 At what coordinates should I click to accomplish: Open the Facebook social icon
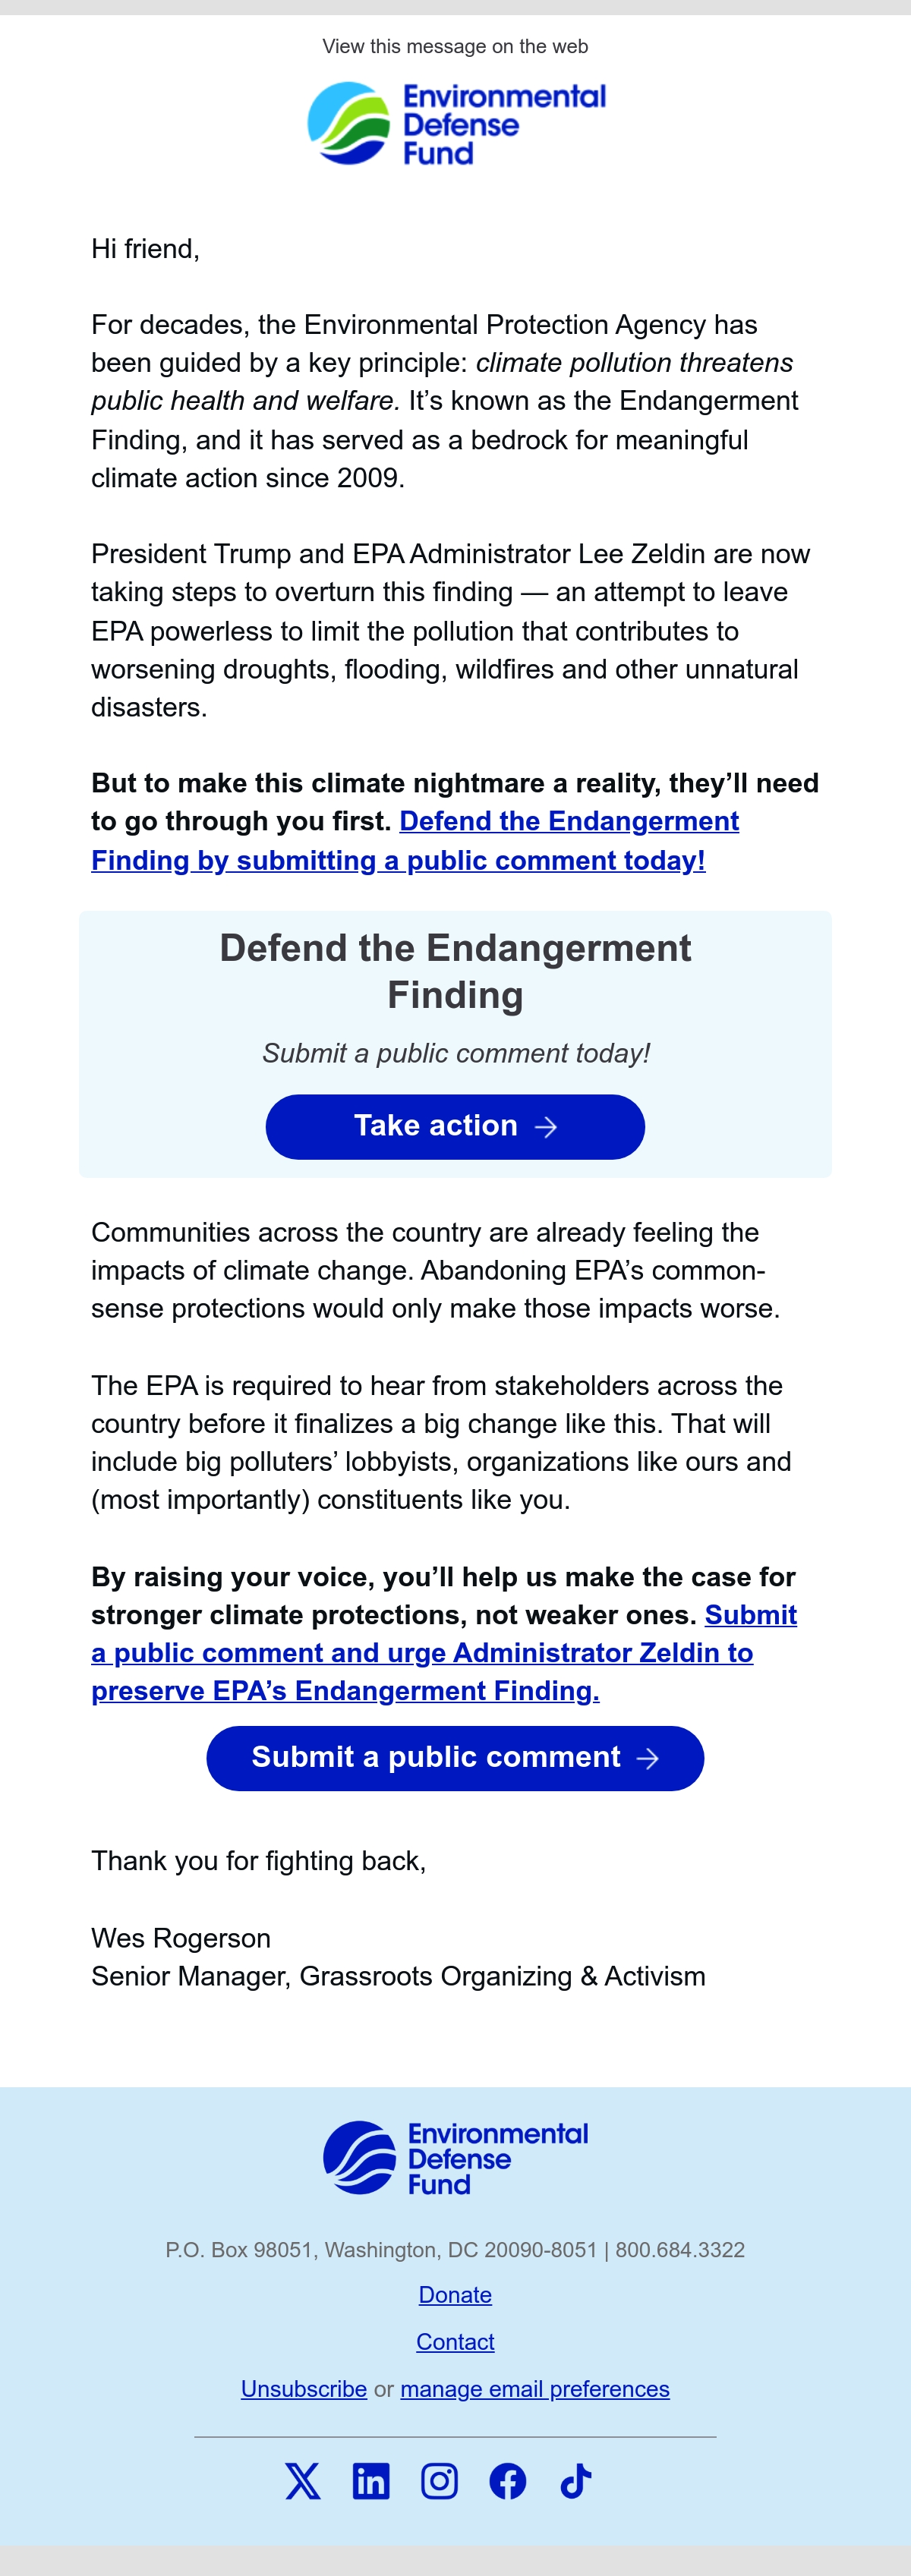coord(508,2481)
